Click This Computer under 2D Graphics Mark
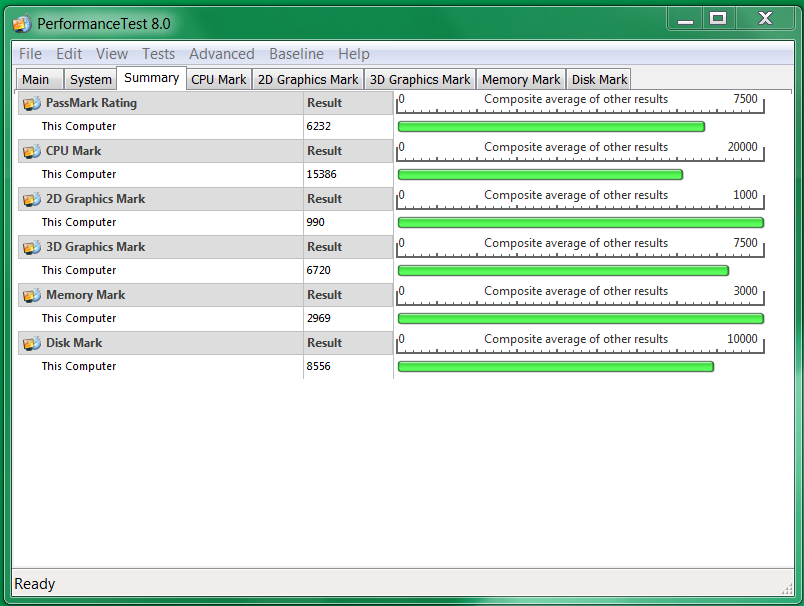Screen dimensions: 804x606 79,222
